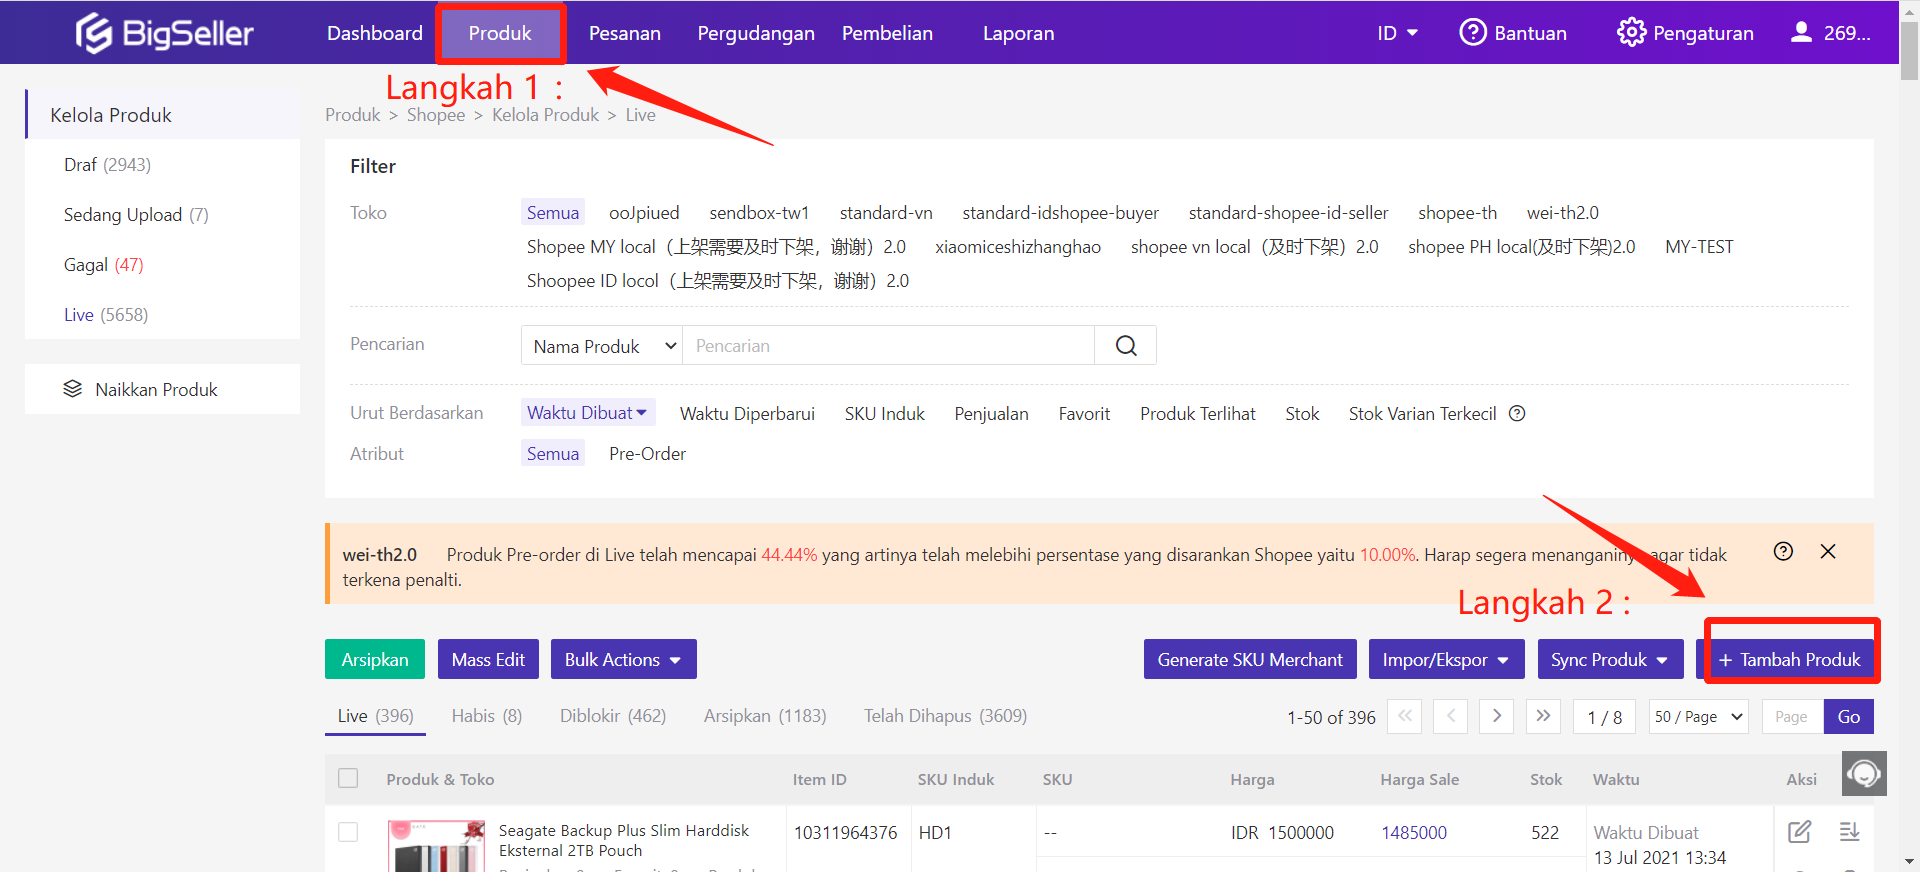
Task: Click the Tambah Produk button
Action: click(x=1789, y=660)
